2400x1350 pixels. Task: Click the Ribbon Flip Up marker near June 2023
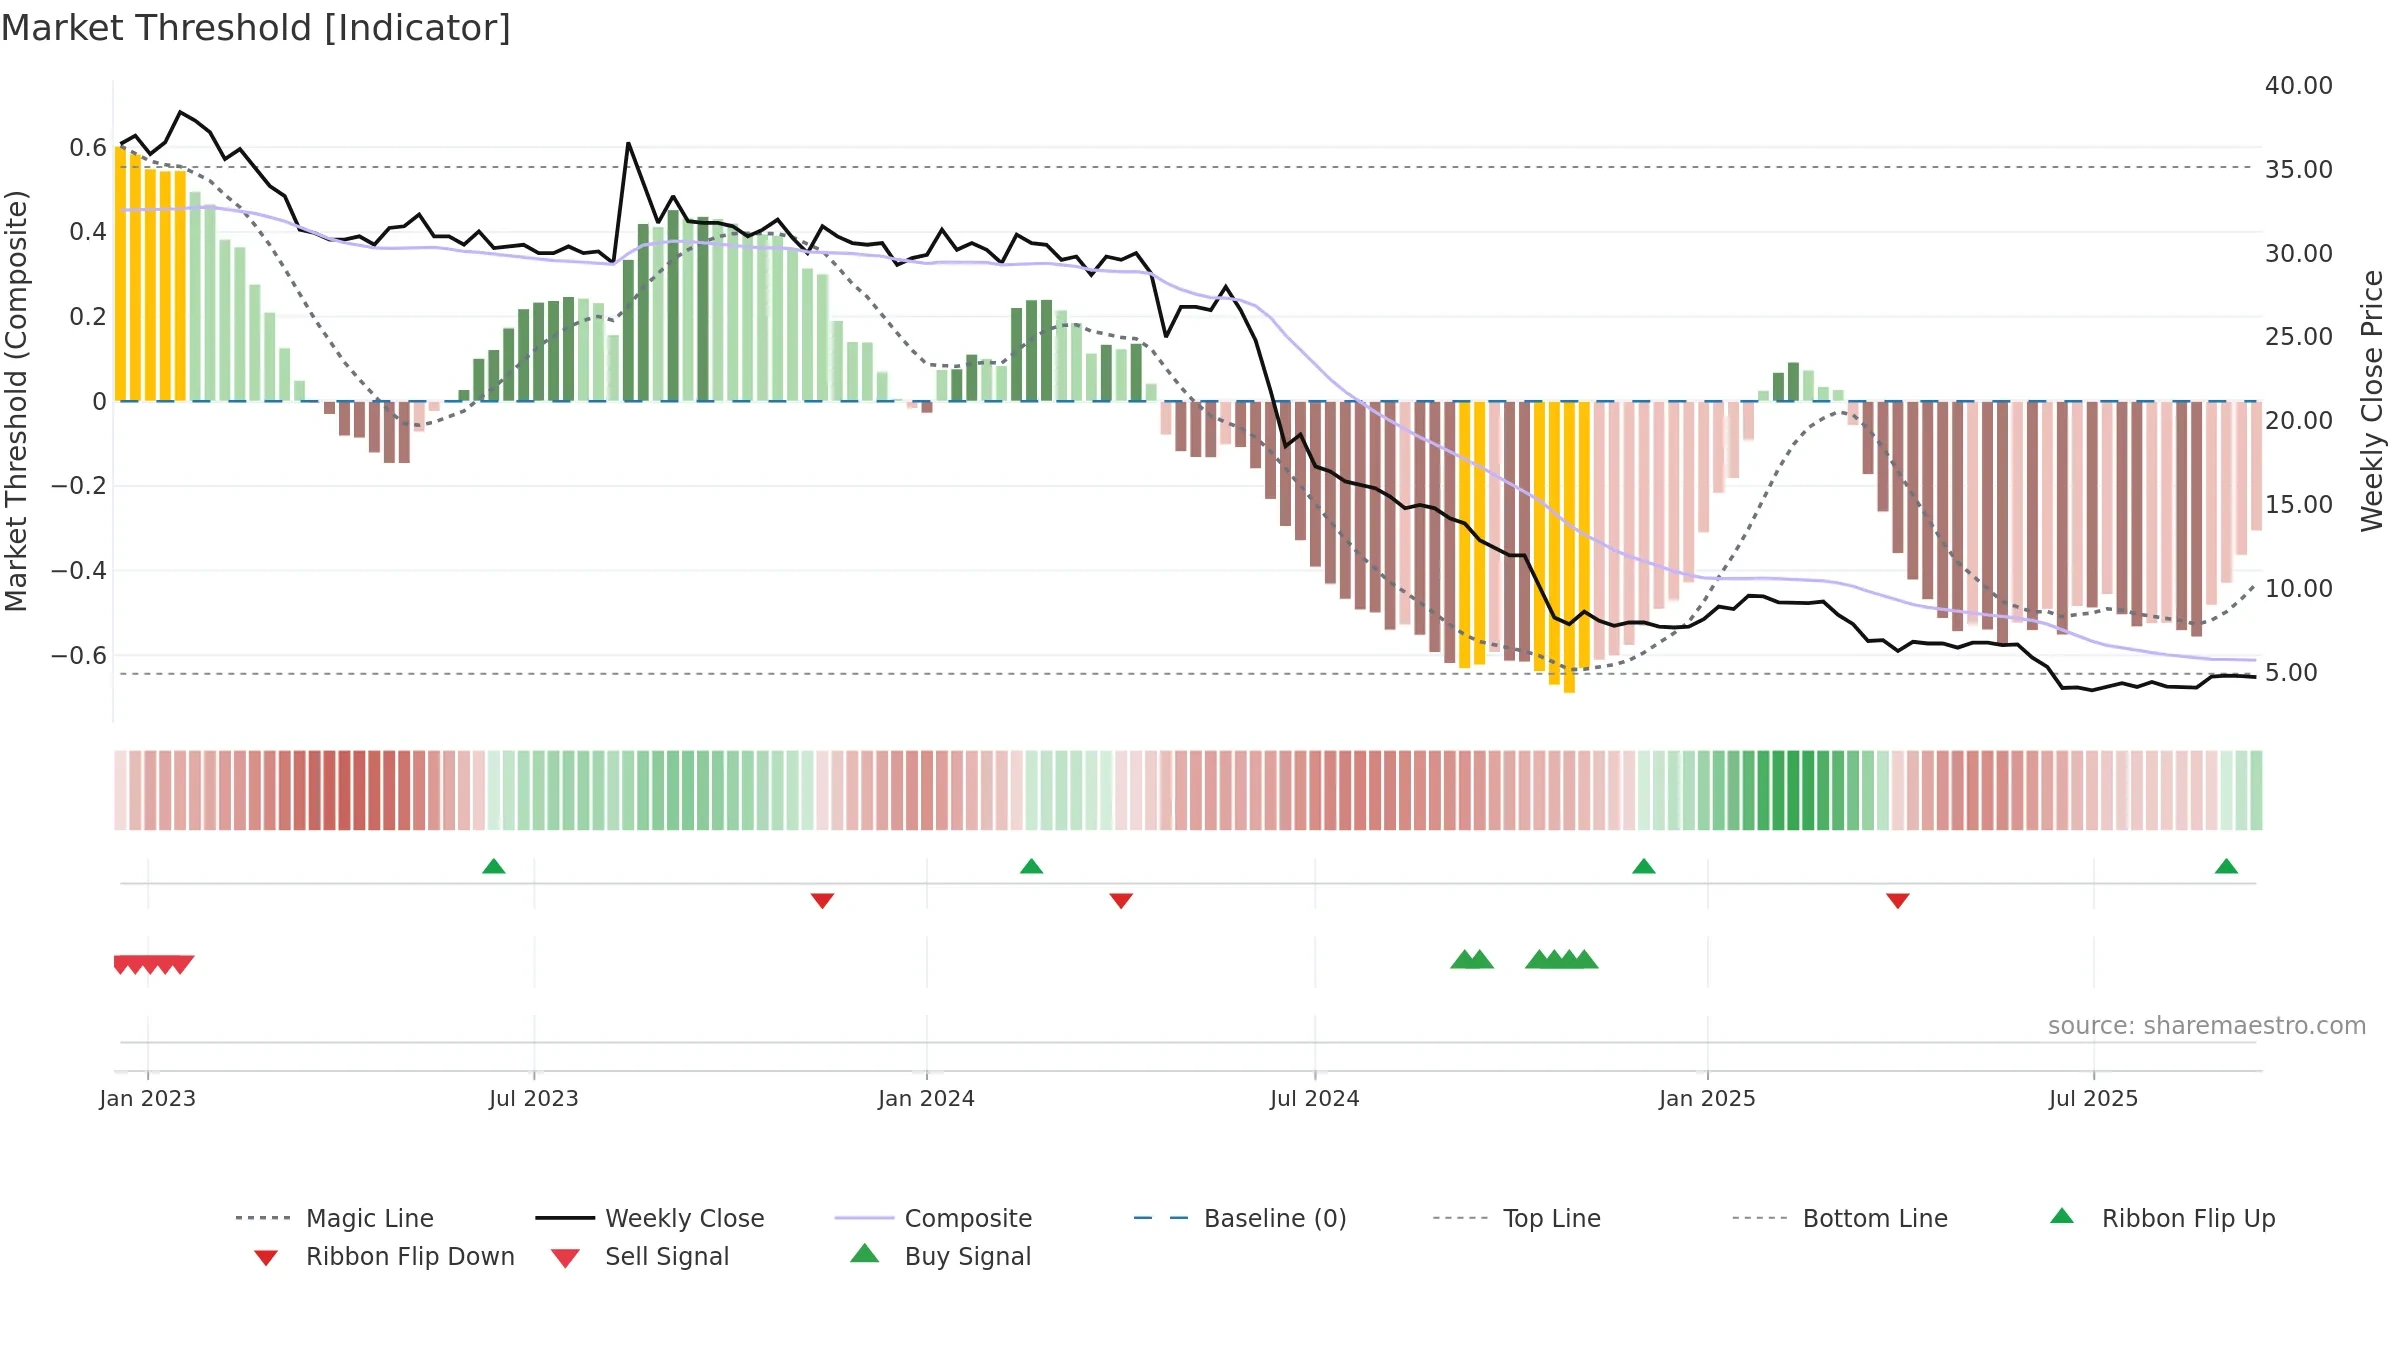pyautogui.click(x=494, y=866)
